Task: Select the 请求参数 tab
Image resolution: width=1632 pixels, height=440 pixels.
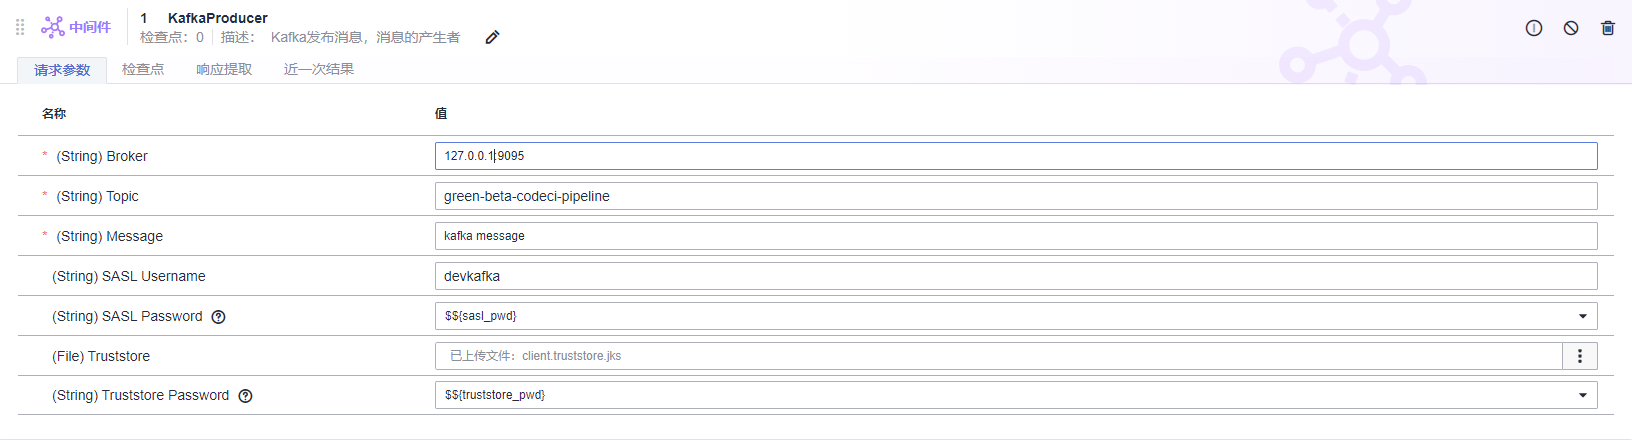Action: [62, 70]
